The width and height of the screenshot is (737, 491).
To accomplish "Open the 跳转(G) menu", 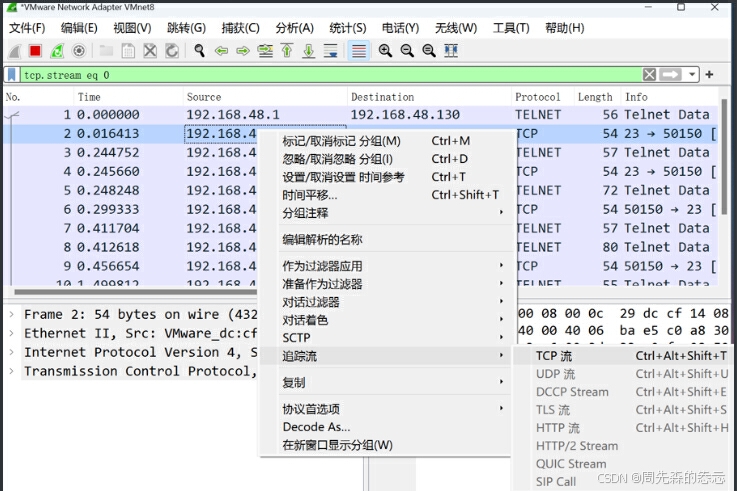I will point(186,28).
